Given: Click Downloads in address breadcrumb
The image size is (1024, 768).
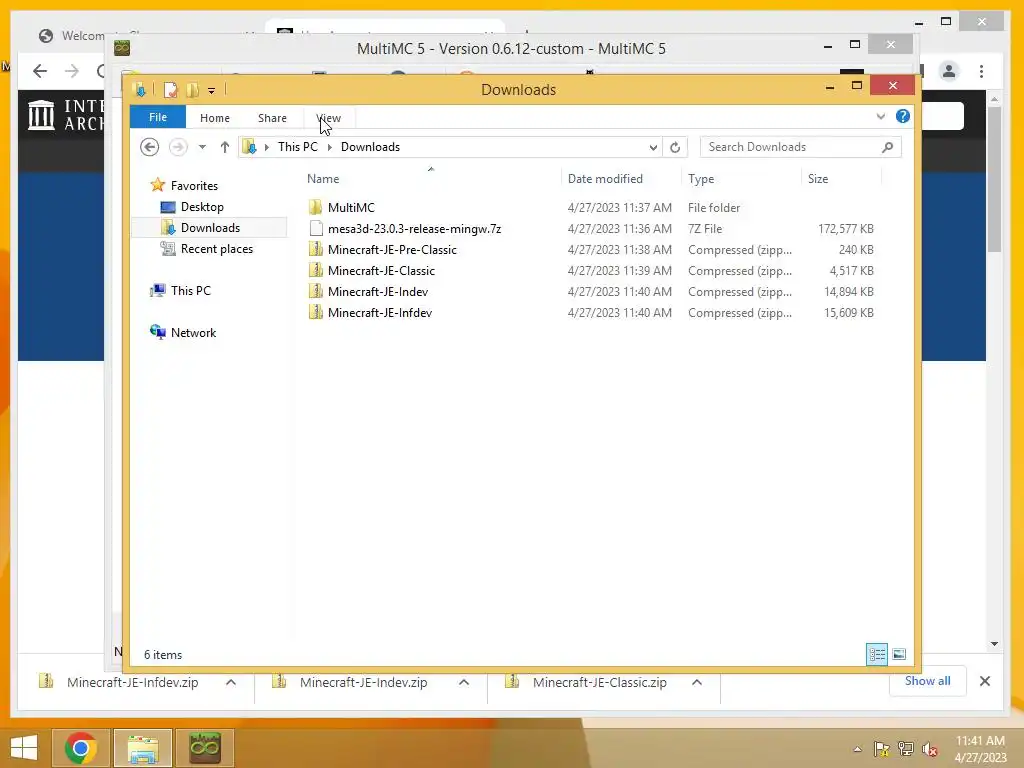Looking at the screenshot, I should [370, 147].
